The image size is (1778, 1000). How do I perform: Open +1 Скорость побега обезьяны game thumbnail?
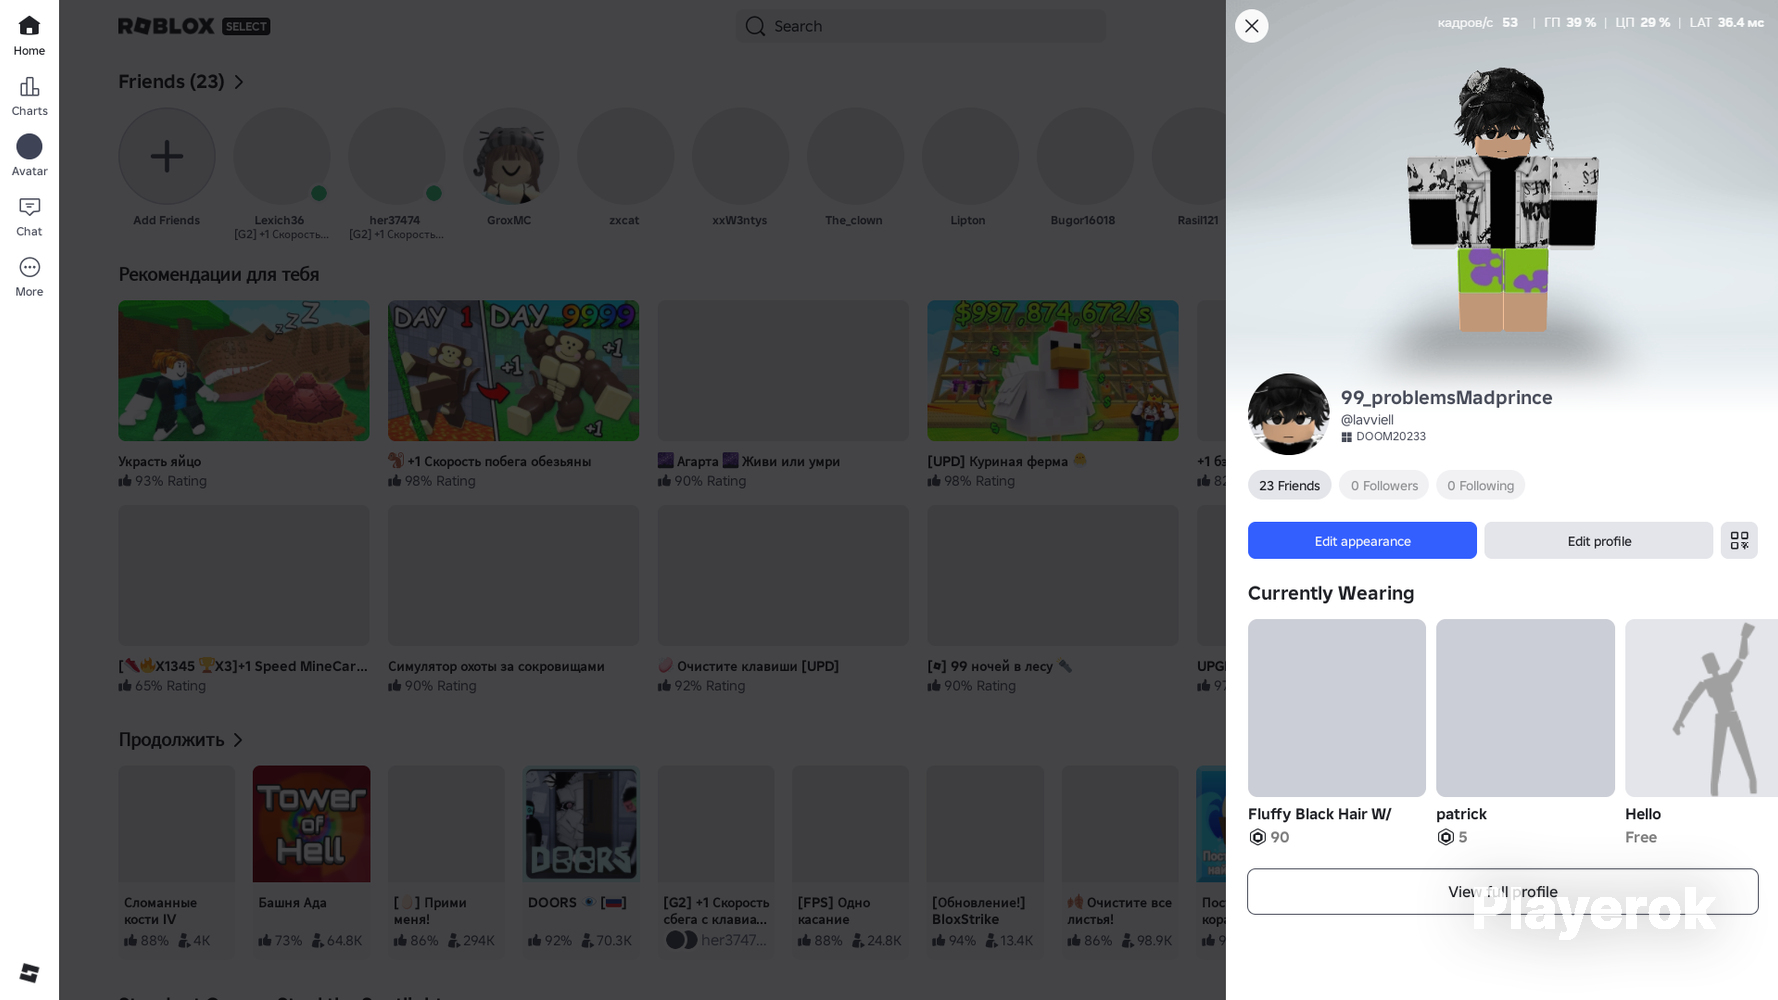click(x=513, y=371)
